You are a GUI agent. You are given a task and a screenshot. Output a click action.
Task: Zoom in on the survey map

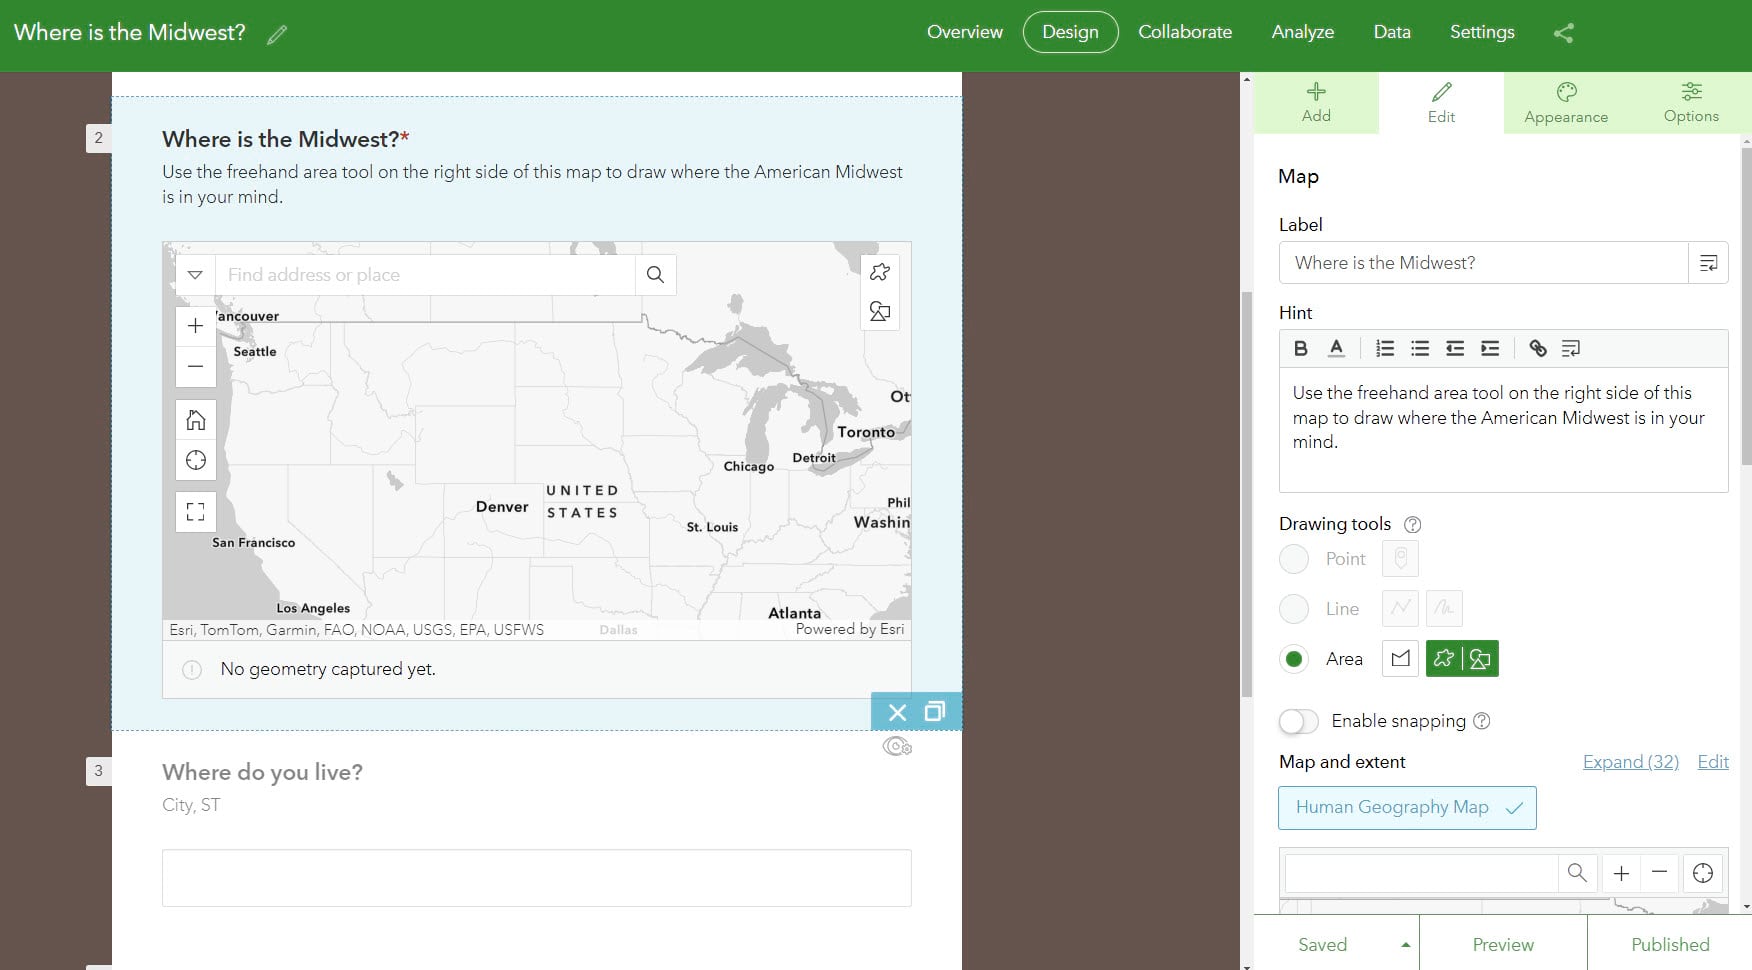point(196,326)
